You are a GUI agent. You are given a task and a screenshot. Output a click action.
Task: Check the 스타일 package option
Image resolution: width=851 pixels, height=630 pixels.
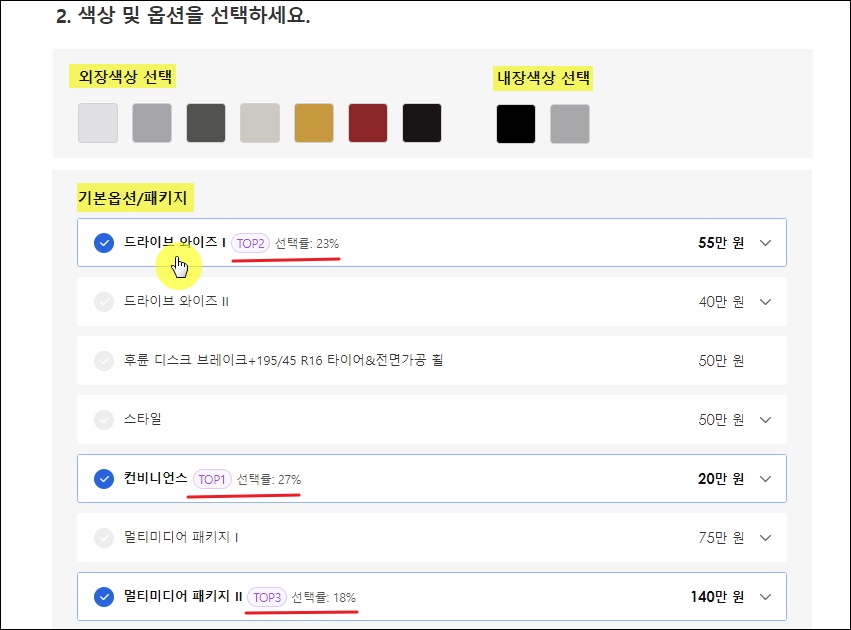104,419
